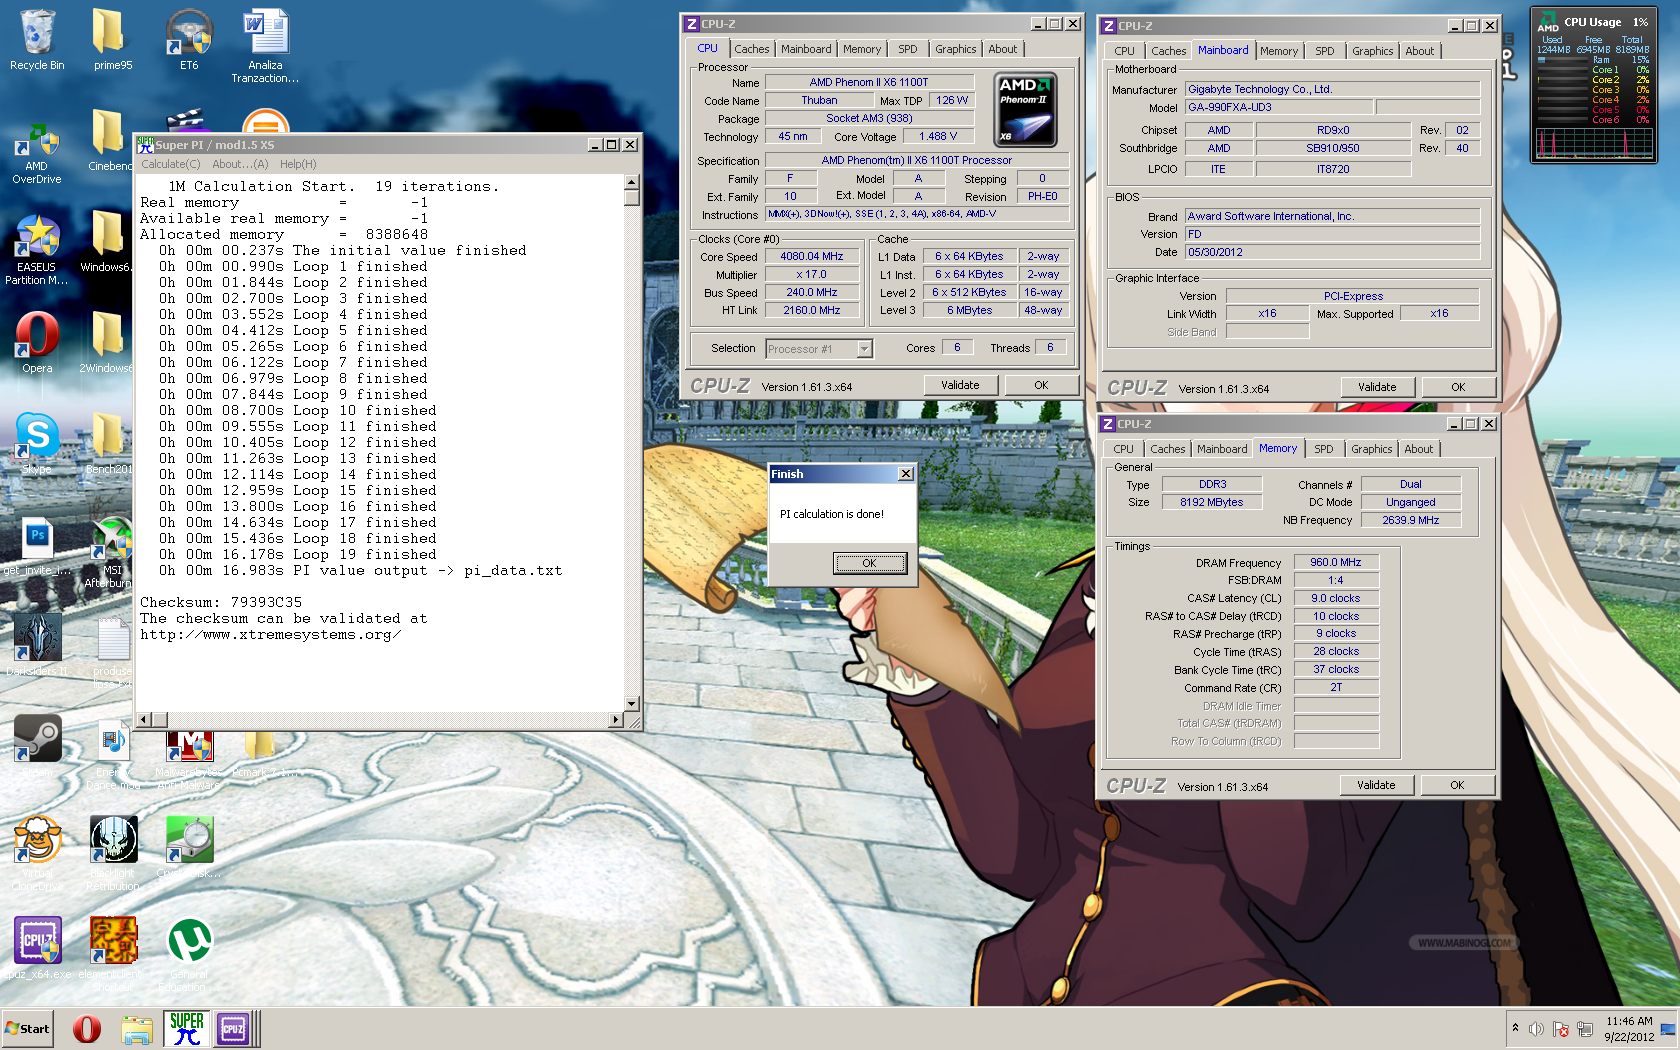This screenshot has width=1680, height=1050.
Task: Open the Steam desktop icon
Action: coord(37,746)
